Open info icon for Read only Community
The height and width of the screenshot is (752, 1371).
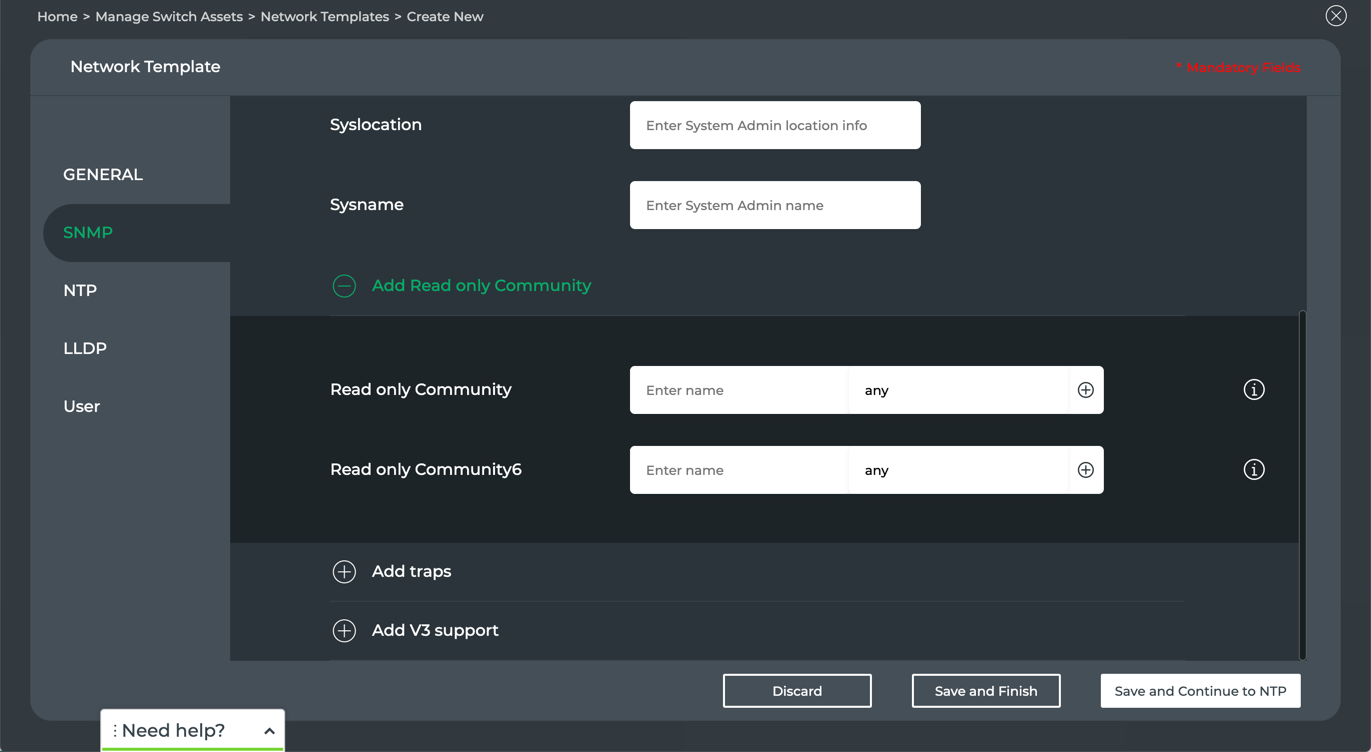1254,390
